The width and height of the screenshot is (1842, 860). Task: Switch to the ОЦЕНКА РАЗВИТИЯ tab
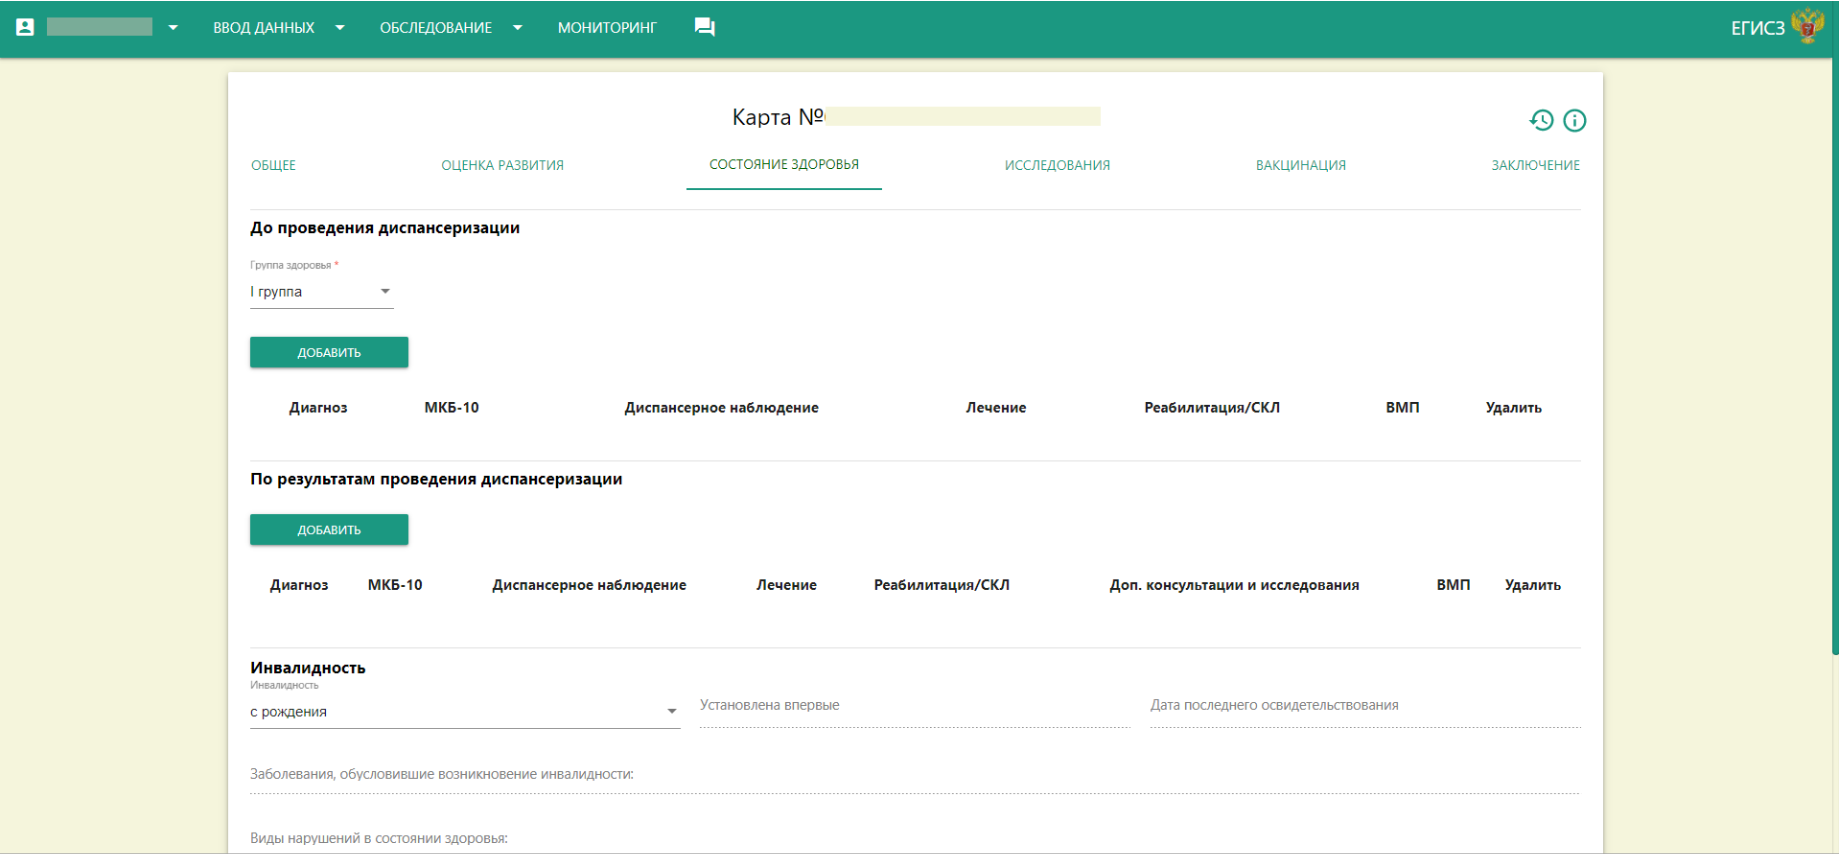click(503, 165)
